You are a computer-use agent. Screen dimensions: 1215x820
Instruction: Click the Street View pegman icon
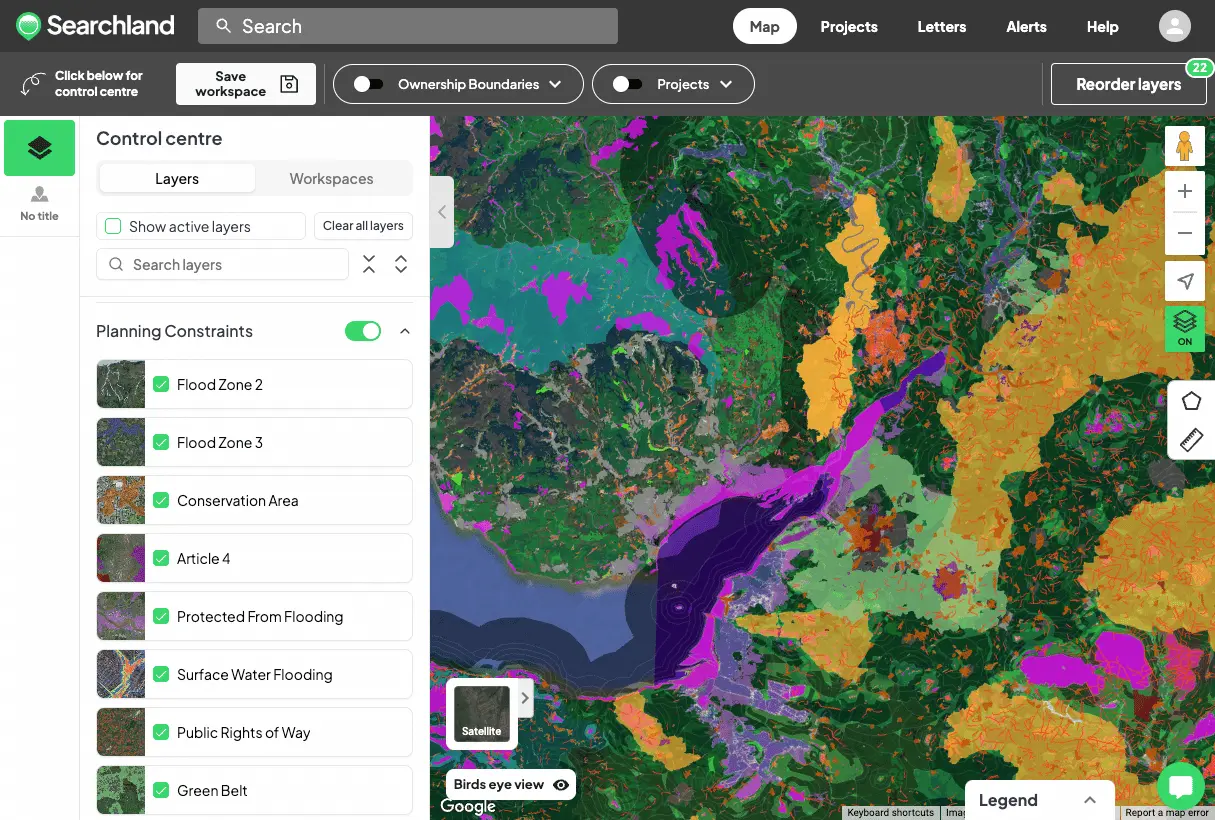coord(1184,147)
